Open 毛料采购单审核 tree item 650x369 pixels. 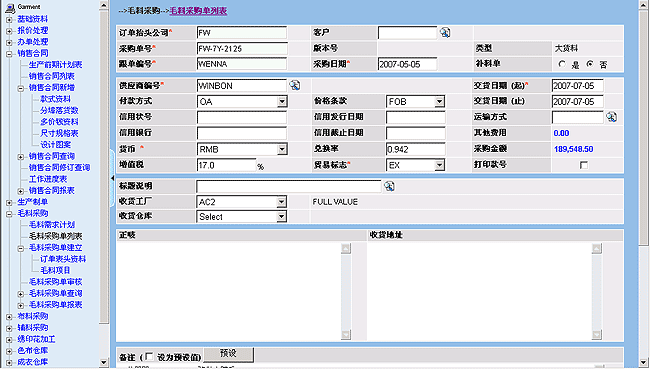coord(56,282)
